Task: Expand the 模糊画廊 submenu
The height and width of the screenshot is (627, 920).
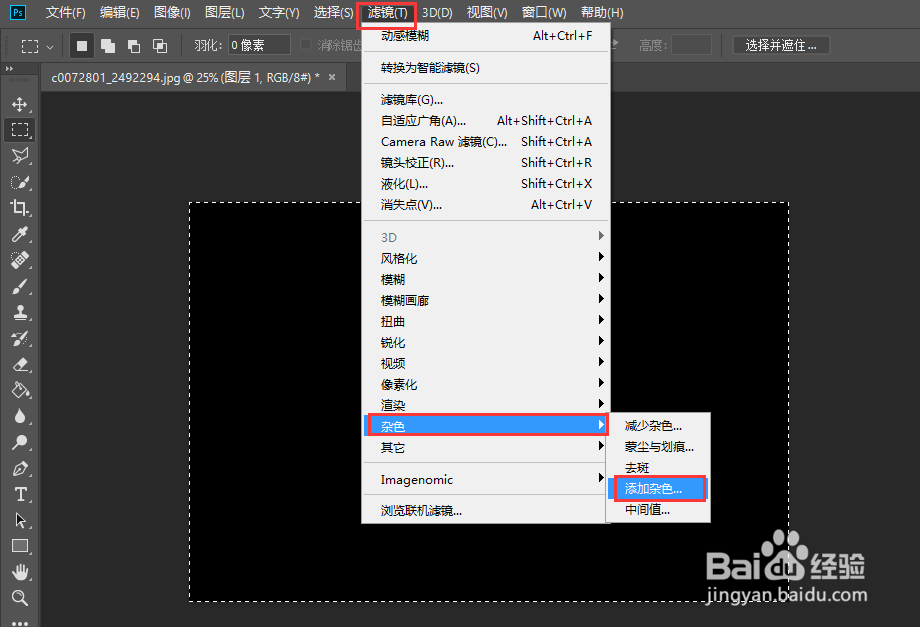Action: 486,300
